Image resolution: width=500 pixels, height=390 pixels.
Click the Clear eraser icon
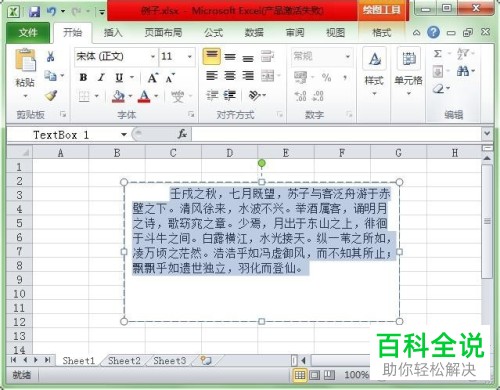click(x=438, y=89)
